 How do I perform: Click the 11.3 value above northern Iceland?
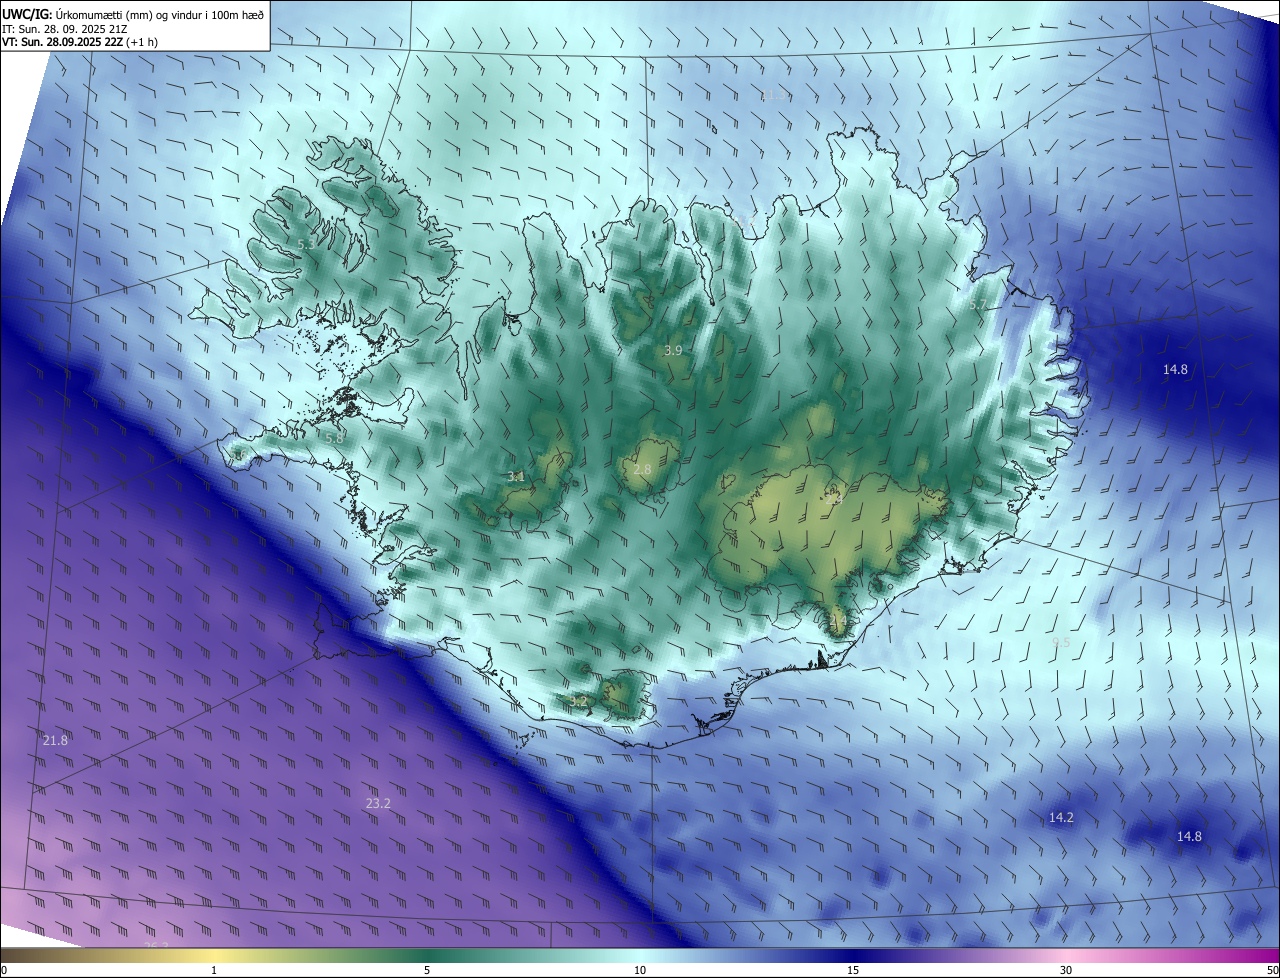tap(774, 95)
